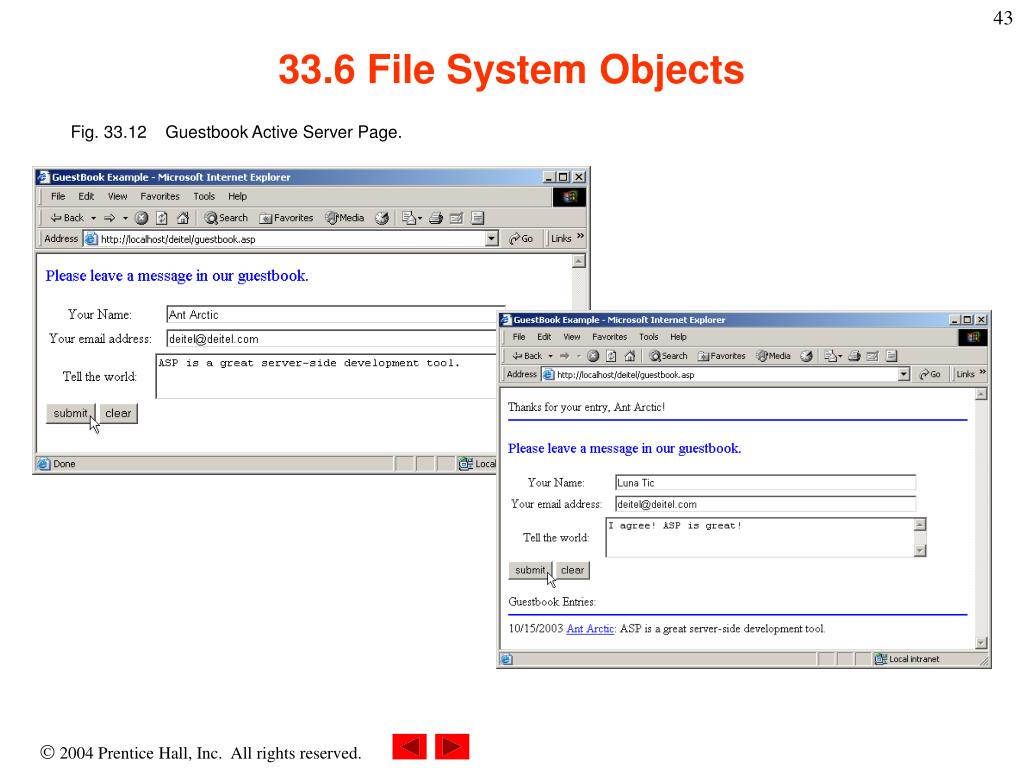Click email address field in right form
This screenshot has height=768, width=1024.
765,504
